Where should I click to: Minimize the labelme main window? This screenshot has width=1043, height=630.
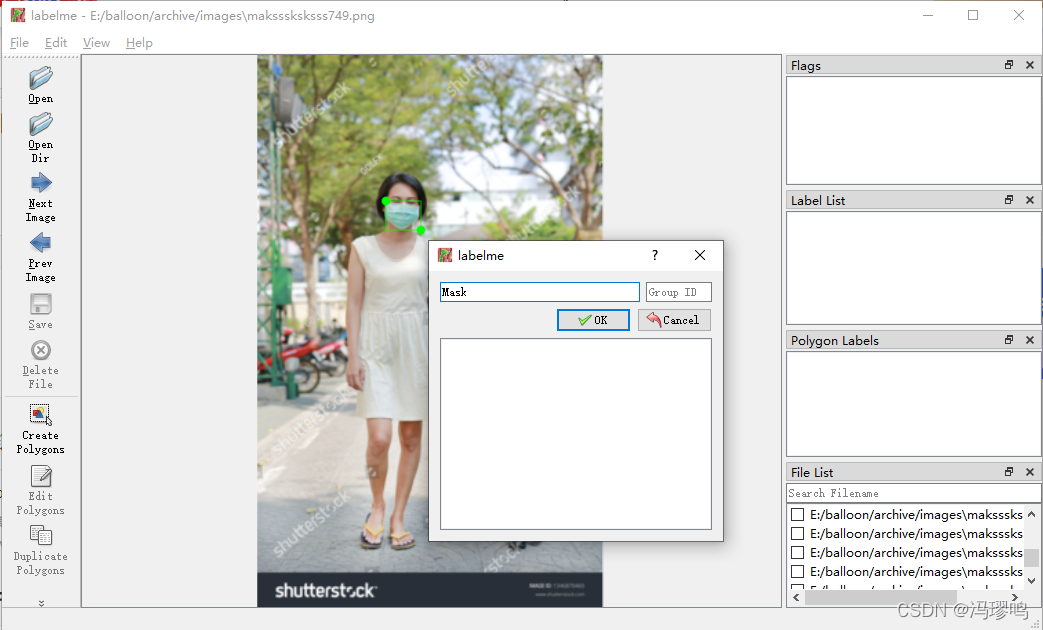coord(928,15)
